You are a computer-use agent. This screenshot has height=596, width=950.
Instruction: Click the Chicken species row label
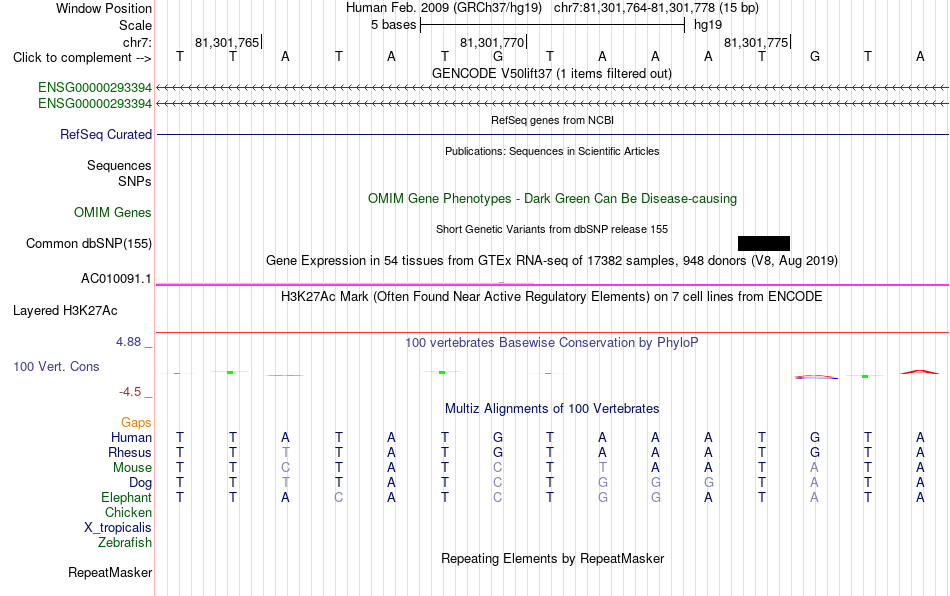pos(128,512)
